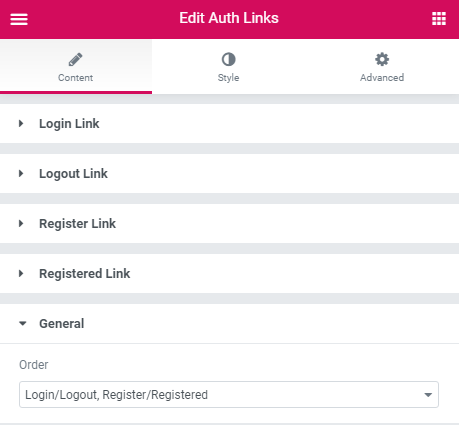Screen dimensions: 459x425
Task: Click the arrow beside Login Link
Action: click(21, 124)
